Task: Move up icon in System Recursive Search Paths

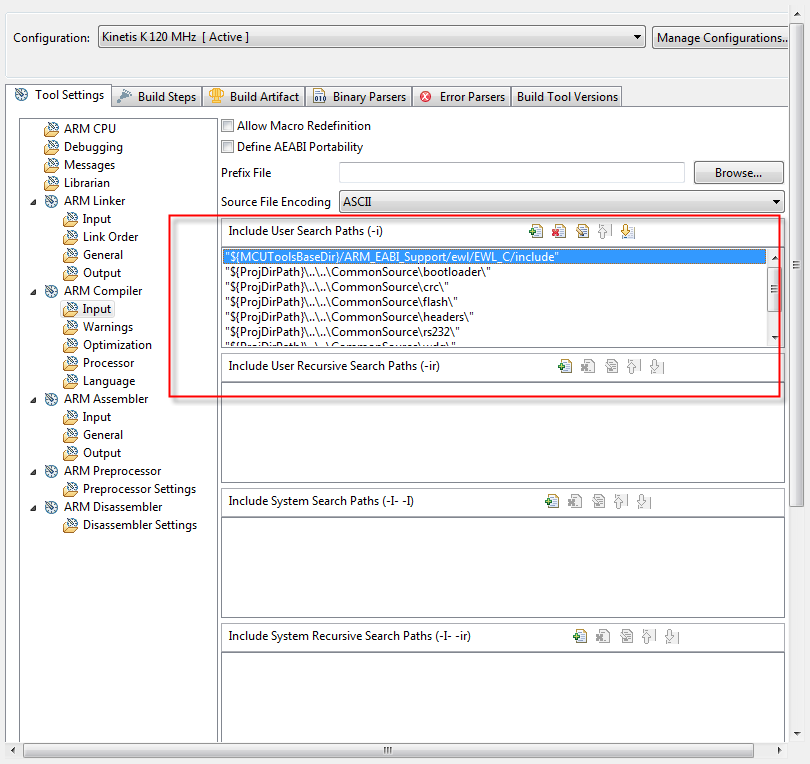Action: 648,636
